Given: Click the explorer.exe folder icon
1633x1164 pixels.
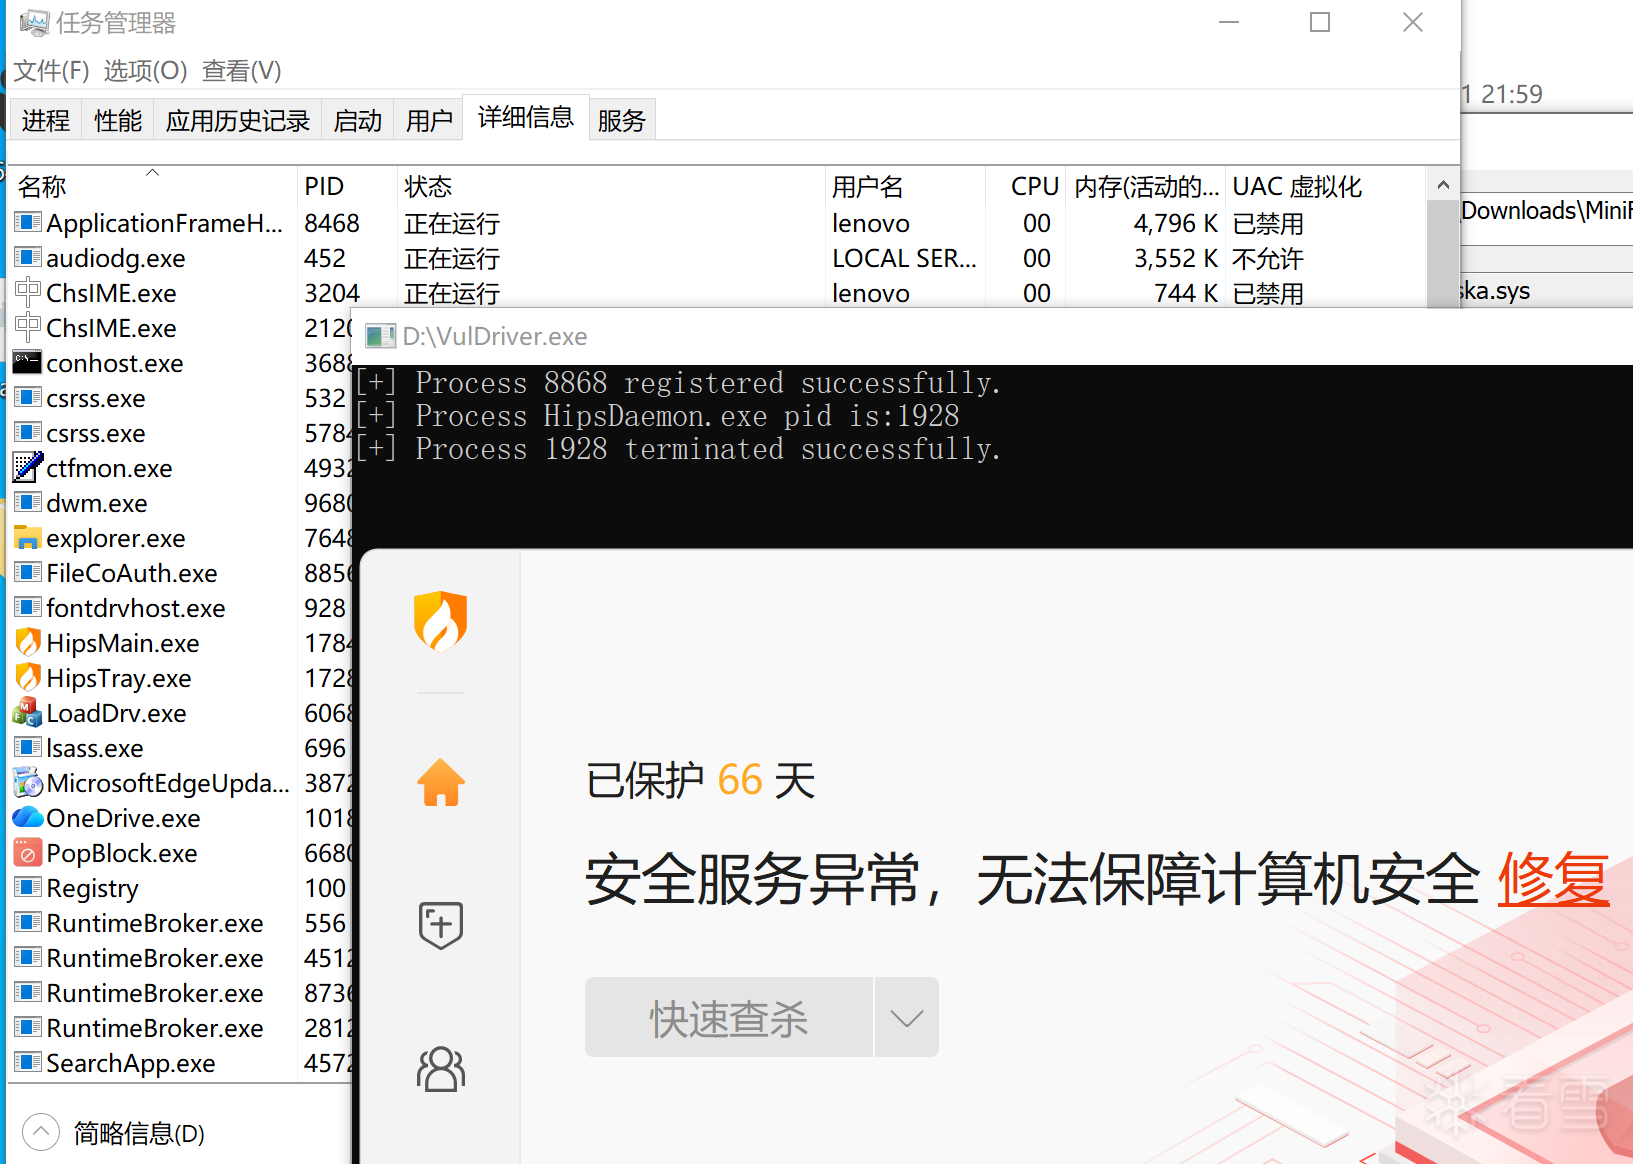Looking at the screenshot, I should click(x=27, y=537).
